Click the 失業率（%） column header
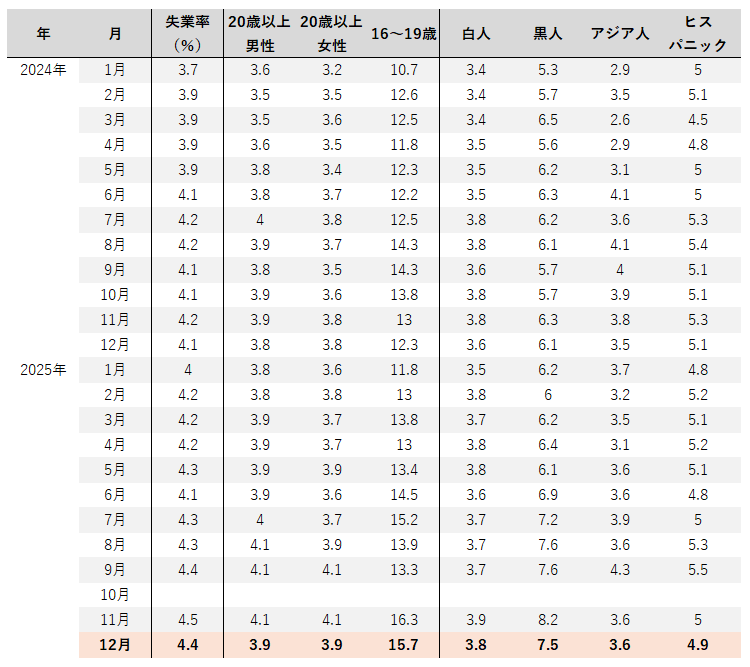Viewport: 750px width, 667px height. tap(187, 33)
